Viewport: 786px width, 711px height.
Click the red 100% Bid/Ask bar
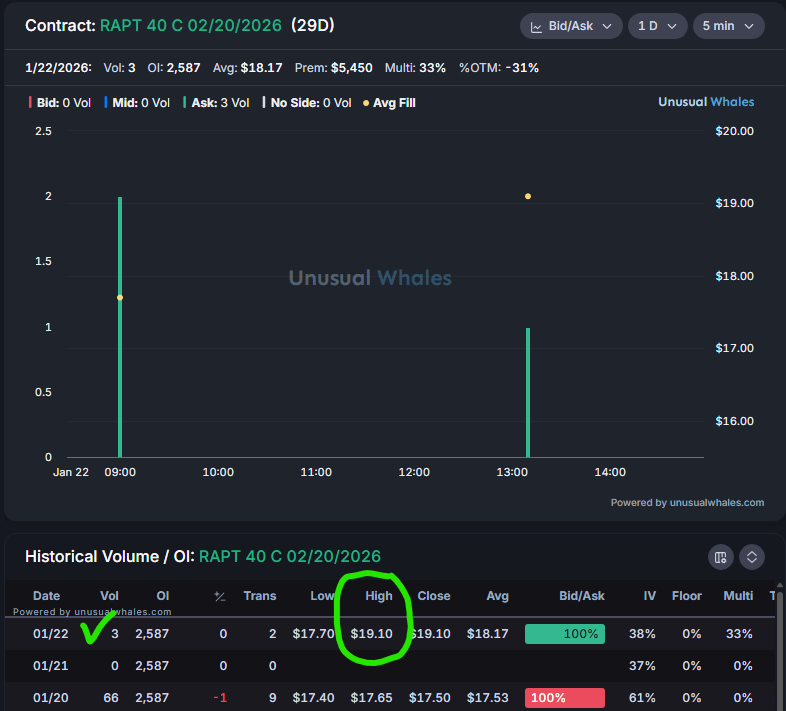pyautogui.click(x=565, y=698)
